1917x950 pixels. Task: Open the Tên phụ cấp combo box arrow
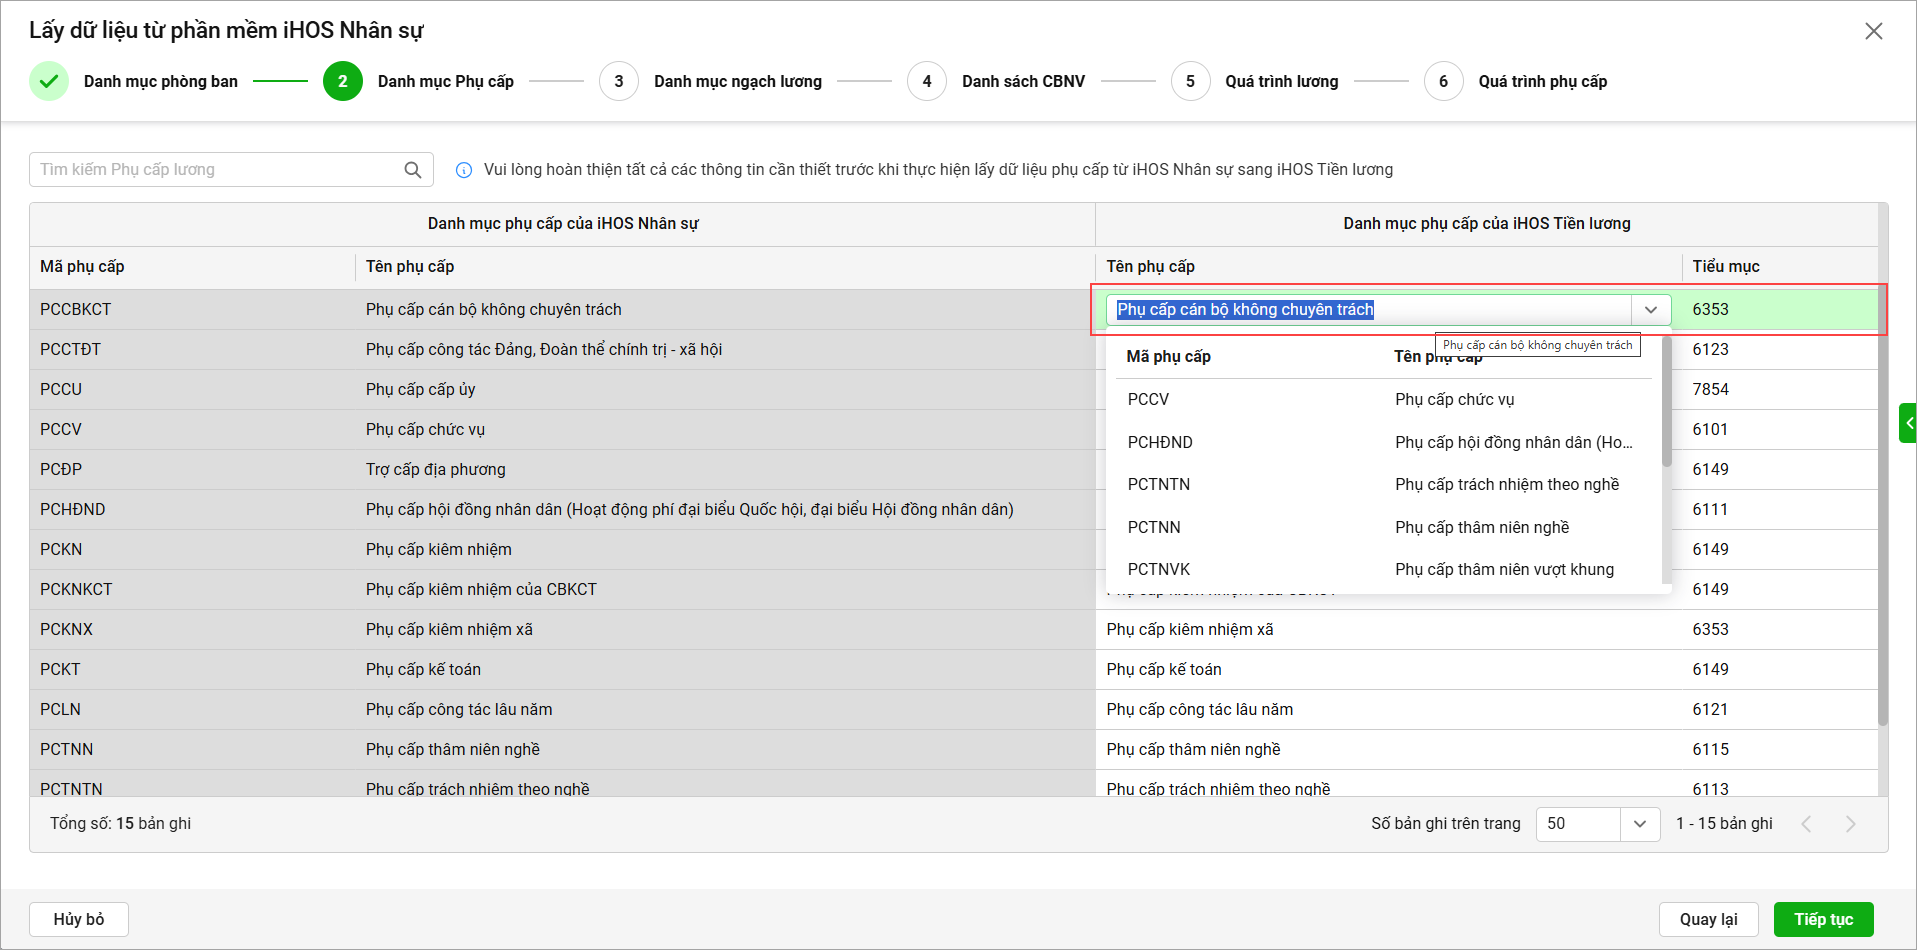(x=1650, y=310)
